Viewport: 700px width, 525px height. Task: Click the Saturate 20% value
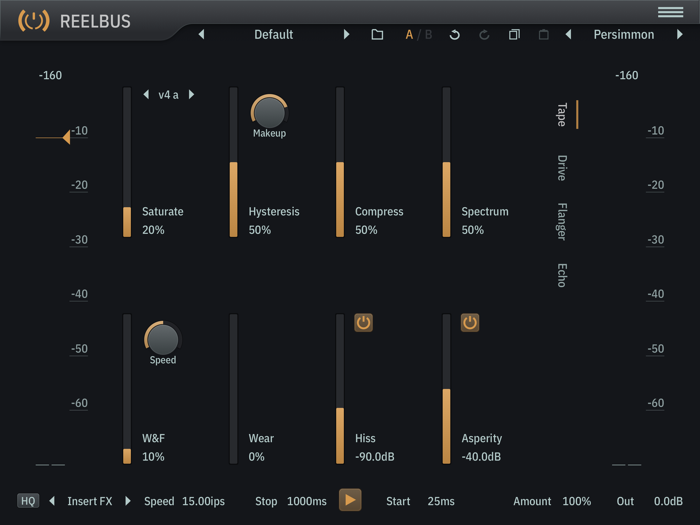pos(153,230)
